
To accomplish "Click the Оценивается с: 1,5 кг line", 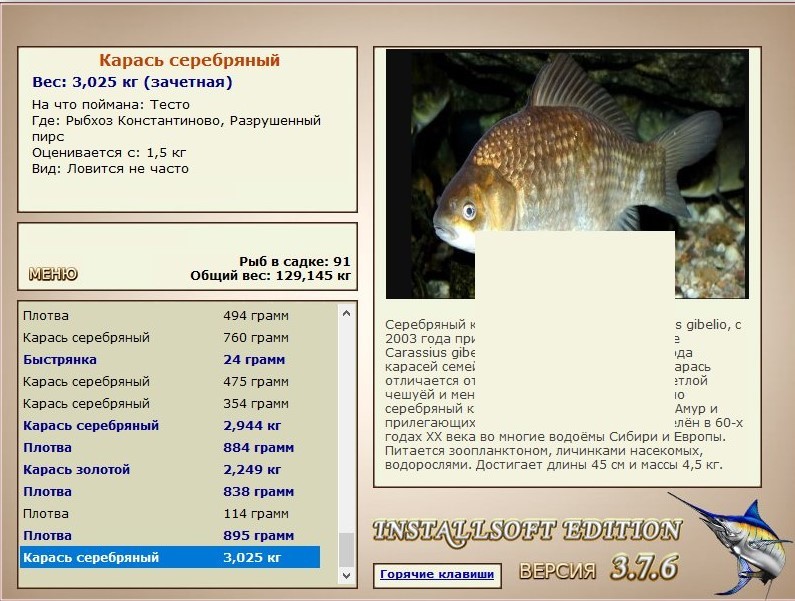I will pyautogui.click(x=109, y=153).
